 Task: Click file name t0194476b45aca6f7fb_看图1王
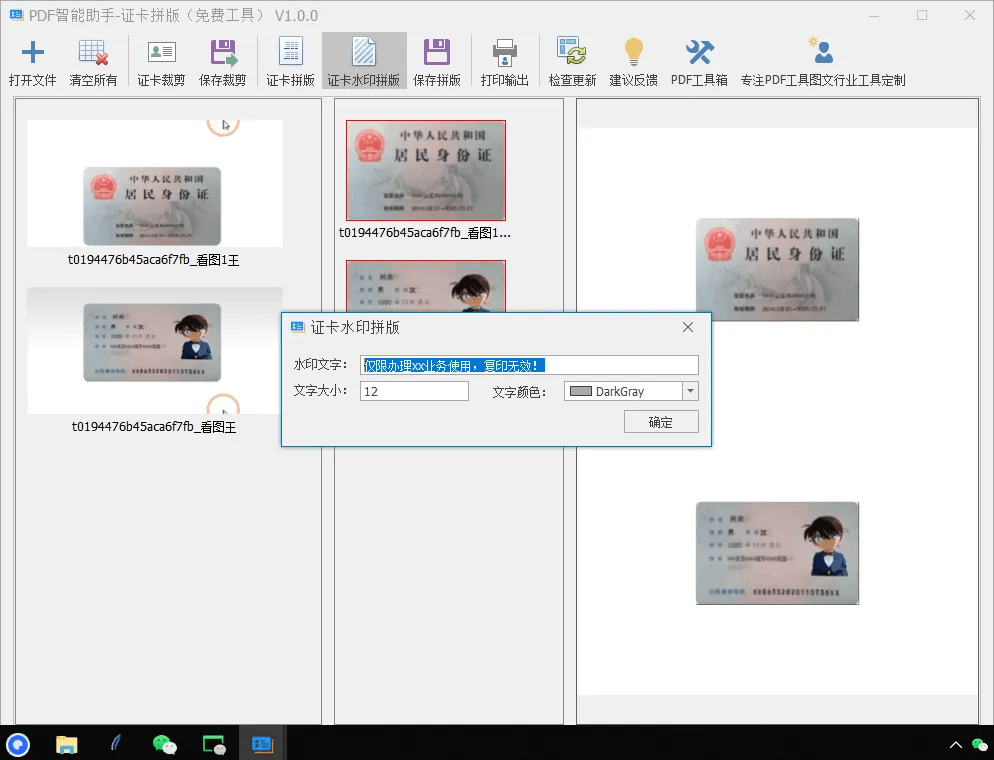(x=153, y=260)
